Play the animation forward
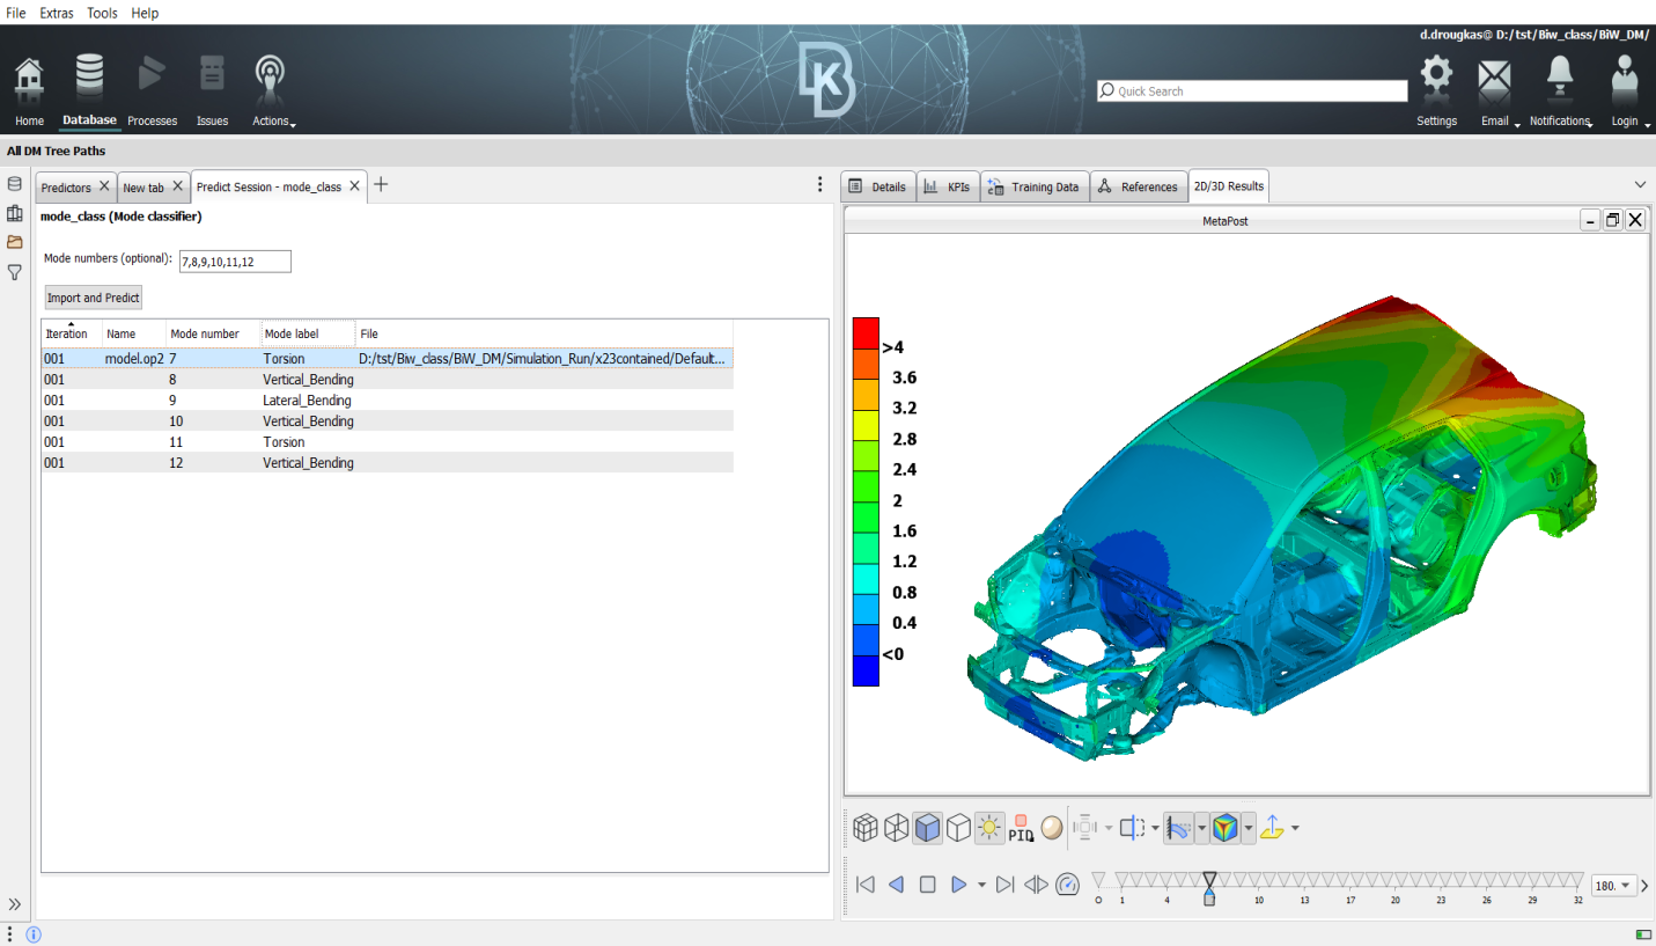The width and height of the screenshot is (1656, 946). pyautogui.click(x=958, y=885)
